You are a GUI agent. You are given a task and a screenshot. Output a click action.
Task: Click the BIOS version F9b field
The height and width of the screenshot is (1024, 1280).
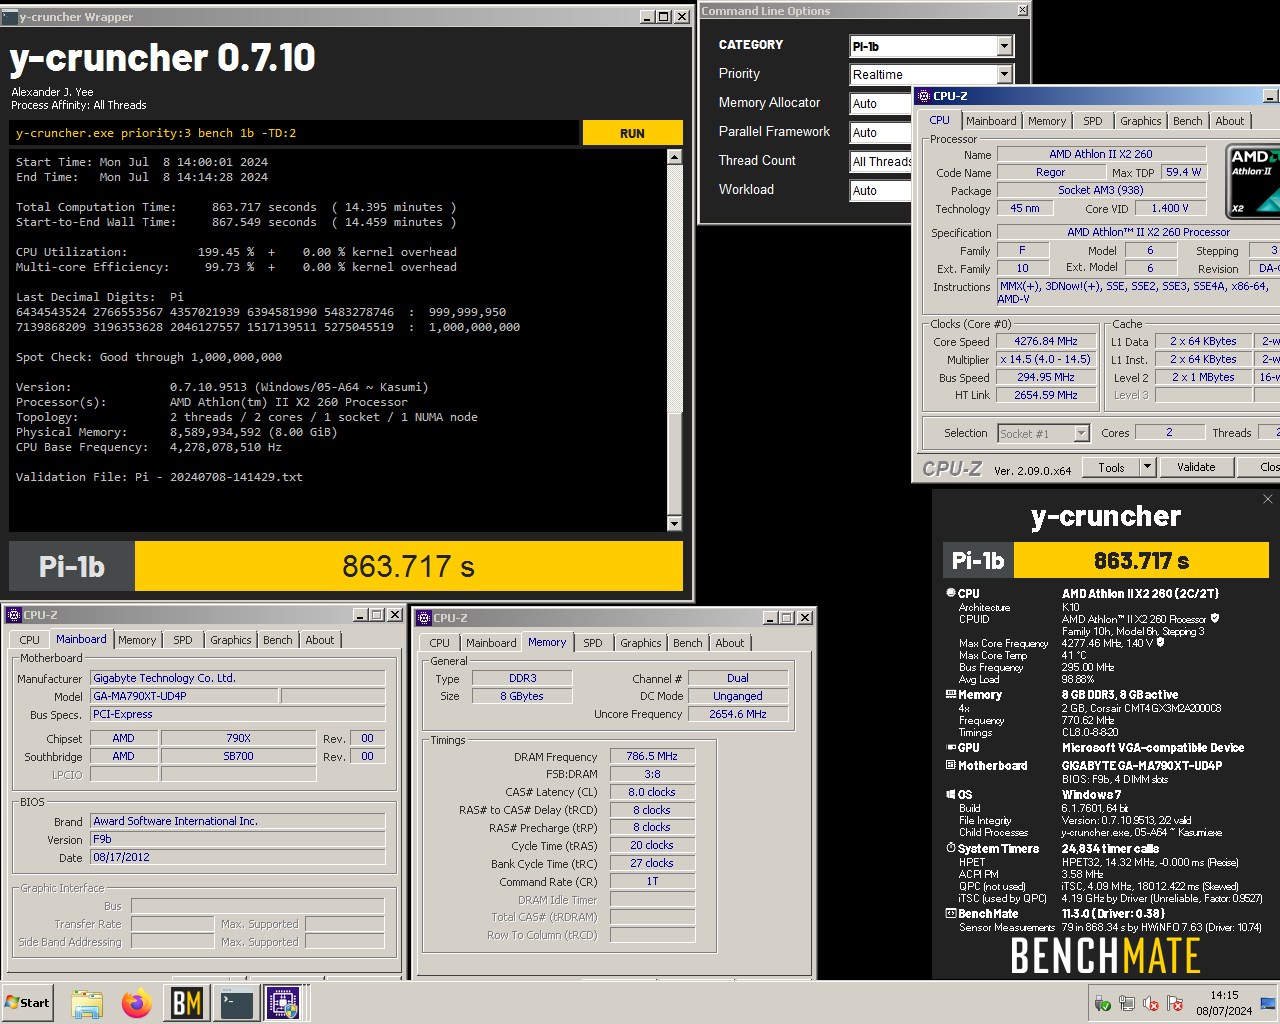click(237, 839)
